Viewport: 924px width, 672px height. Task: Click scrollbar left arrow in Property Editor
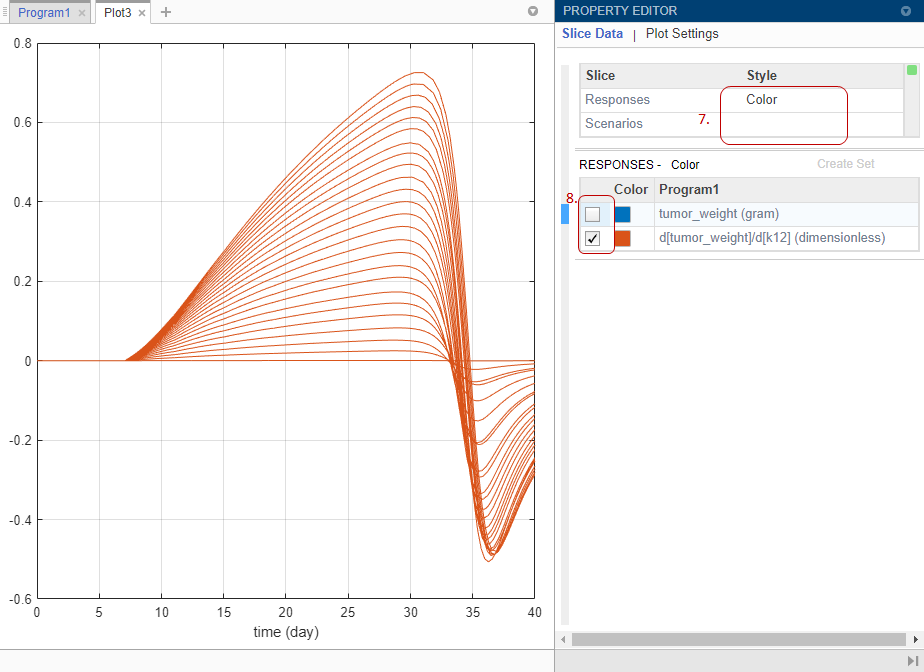pos(563,640)
